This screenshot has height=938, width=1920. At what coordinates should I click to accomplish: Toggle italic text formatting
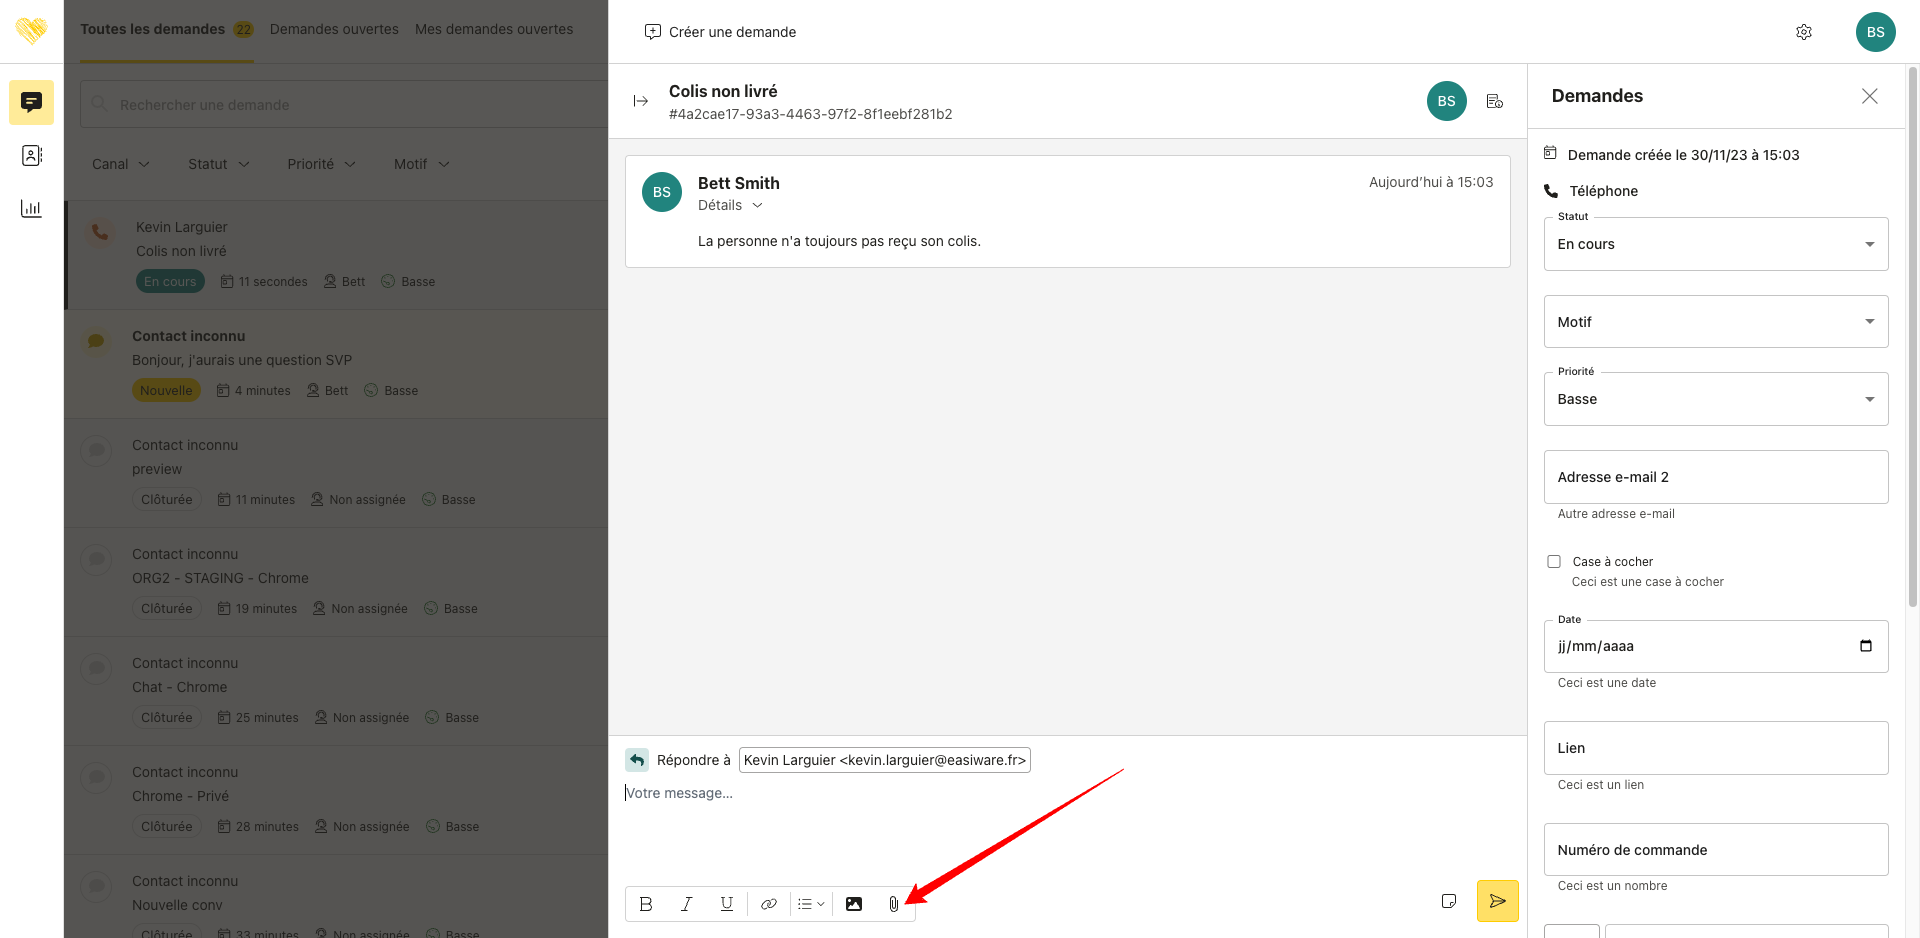(x=686, y=904)
